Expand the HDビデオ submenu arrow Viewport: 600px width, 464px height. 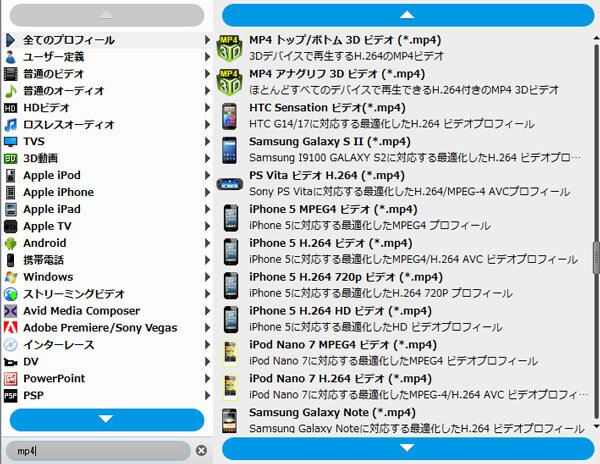(207, 108)
